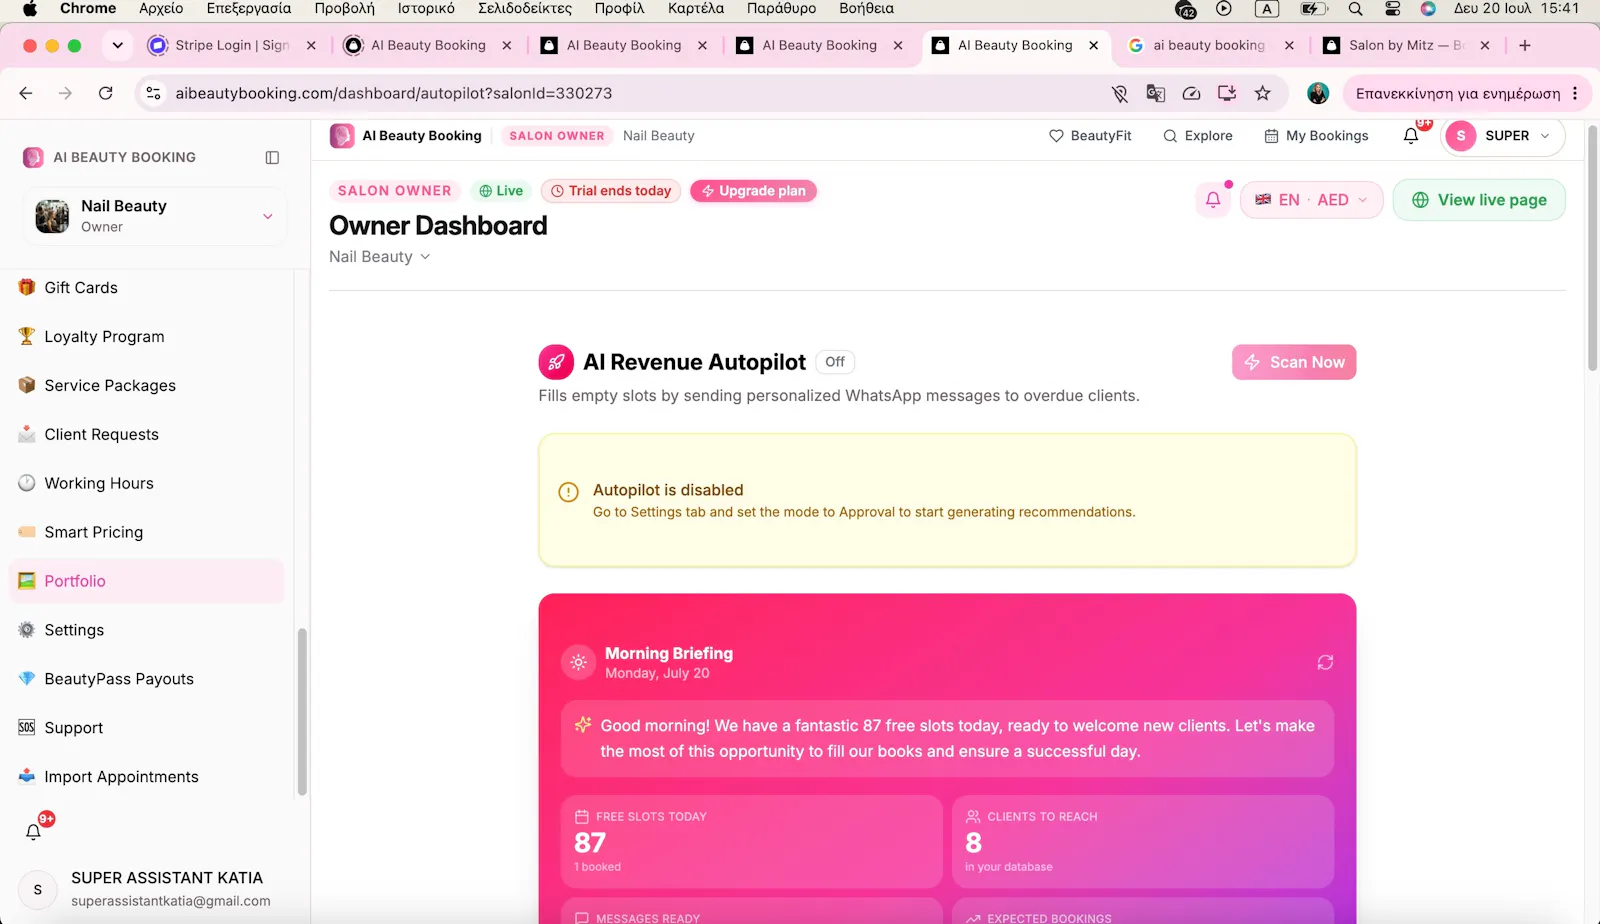Open the Αρχείο menu in menu bar
The image size is (1600, 924).
point(161,9)
